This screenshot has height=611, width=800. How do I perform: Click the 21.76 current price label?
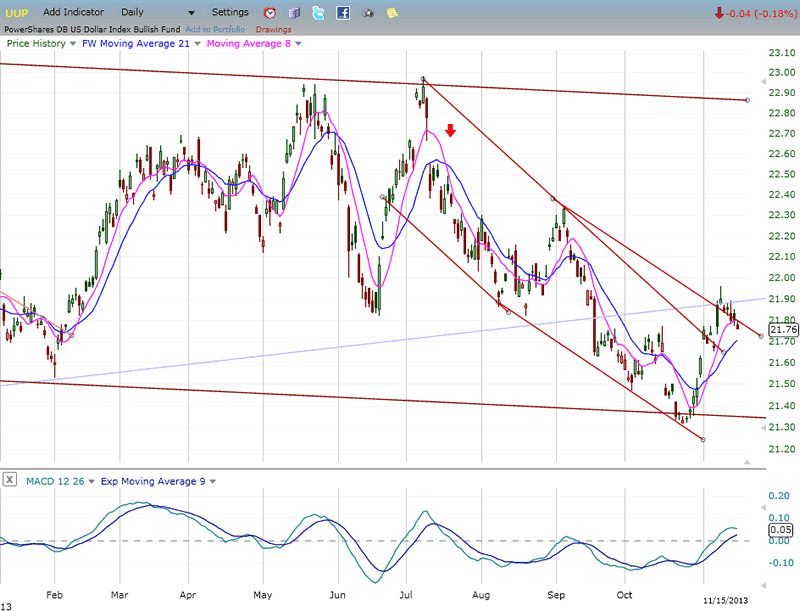tap(783, 329)
